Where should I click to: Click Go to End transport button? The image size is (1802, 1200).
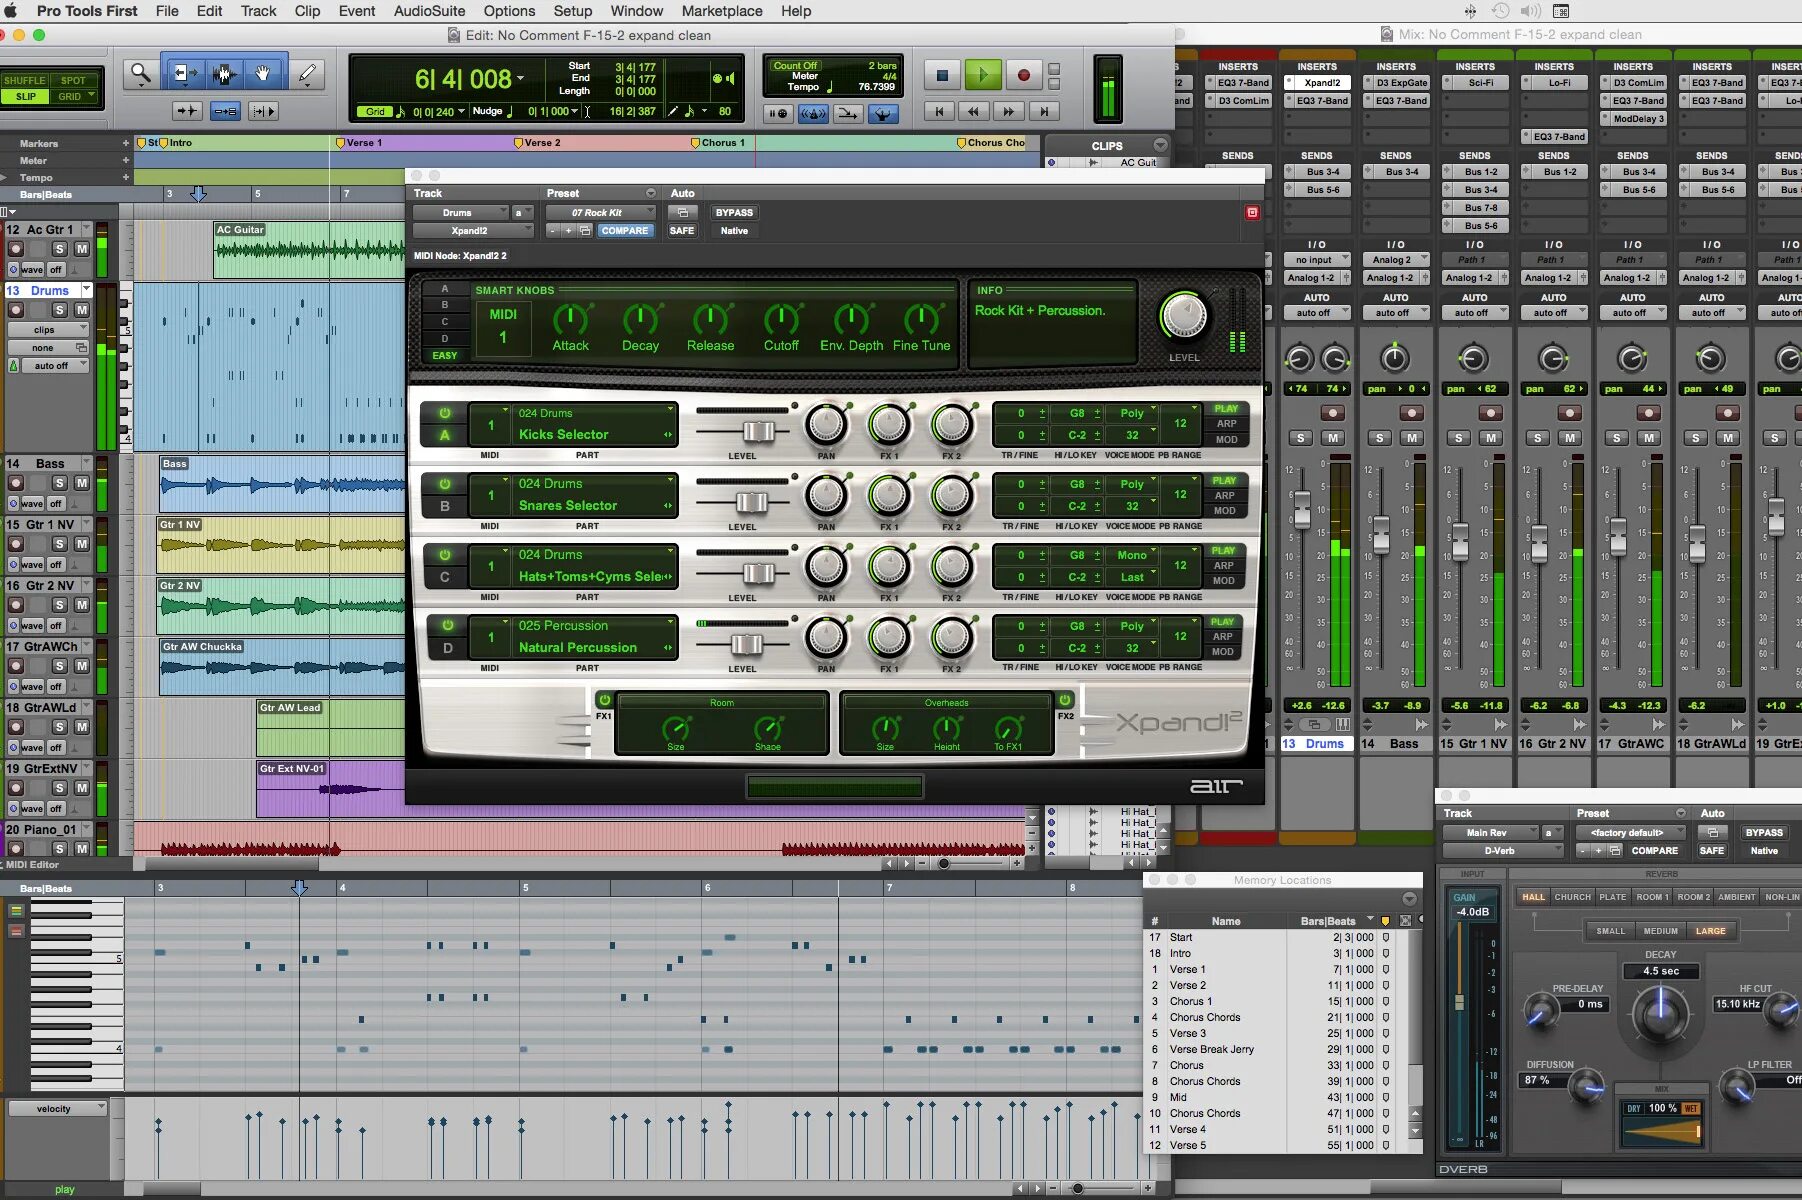(1044, 111)
